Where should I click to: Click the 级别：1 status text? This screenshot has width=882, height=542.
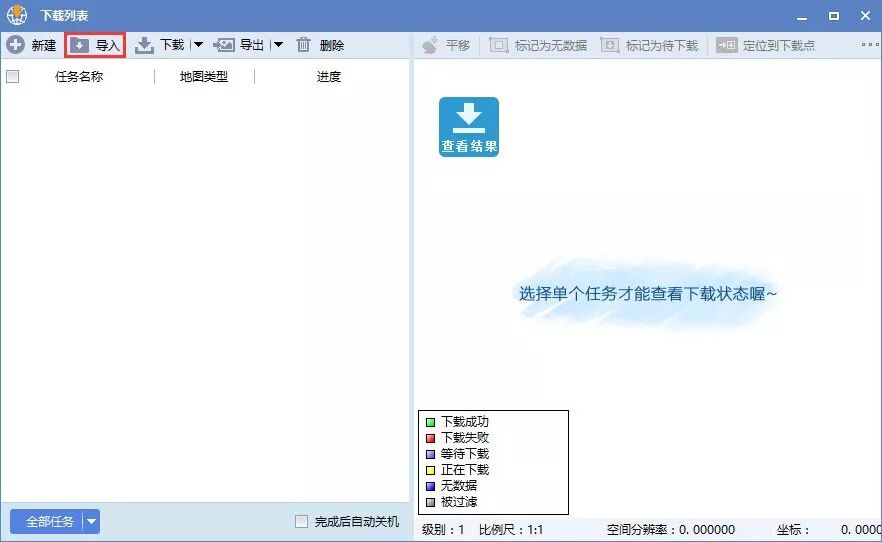443,530
